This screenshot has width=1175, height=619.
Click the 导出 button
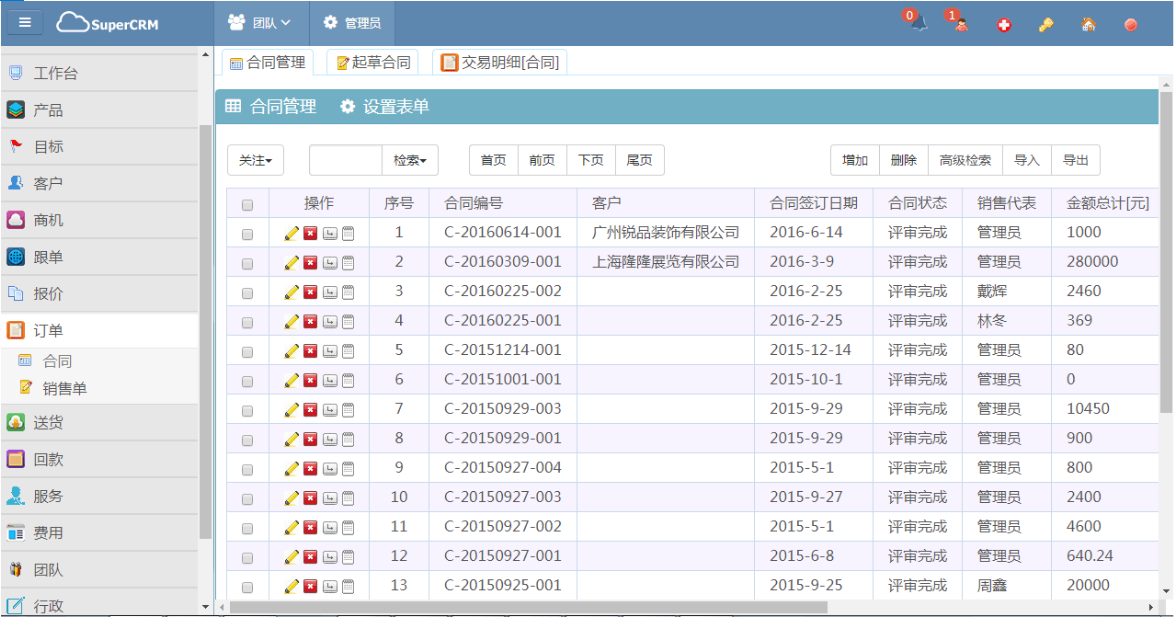pyautogui.click(x=1076, y=160)
